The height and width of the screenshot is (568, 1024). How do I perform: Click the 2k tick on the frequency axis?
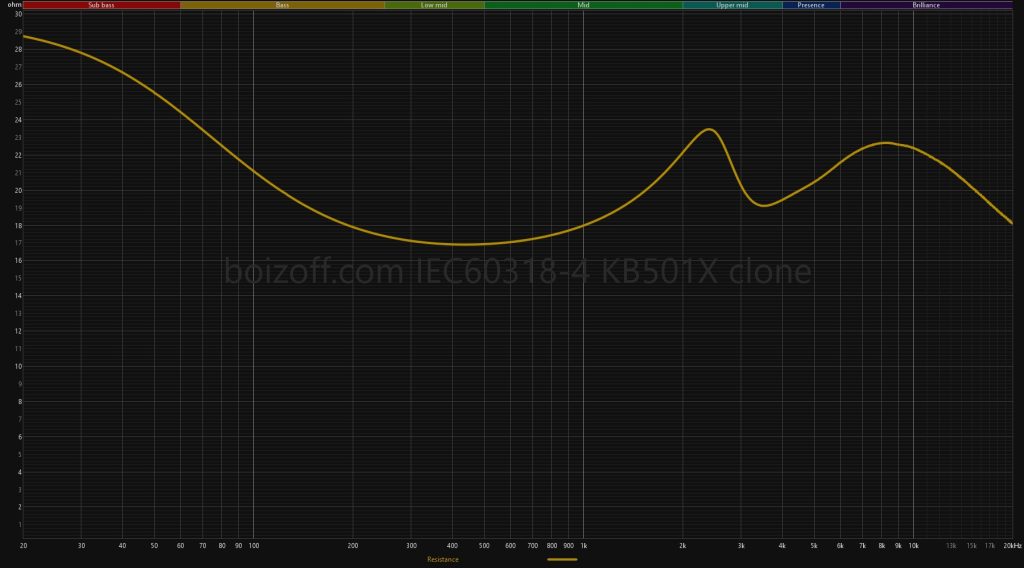click(683, 545)
